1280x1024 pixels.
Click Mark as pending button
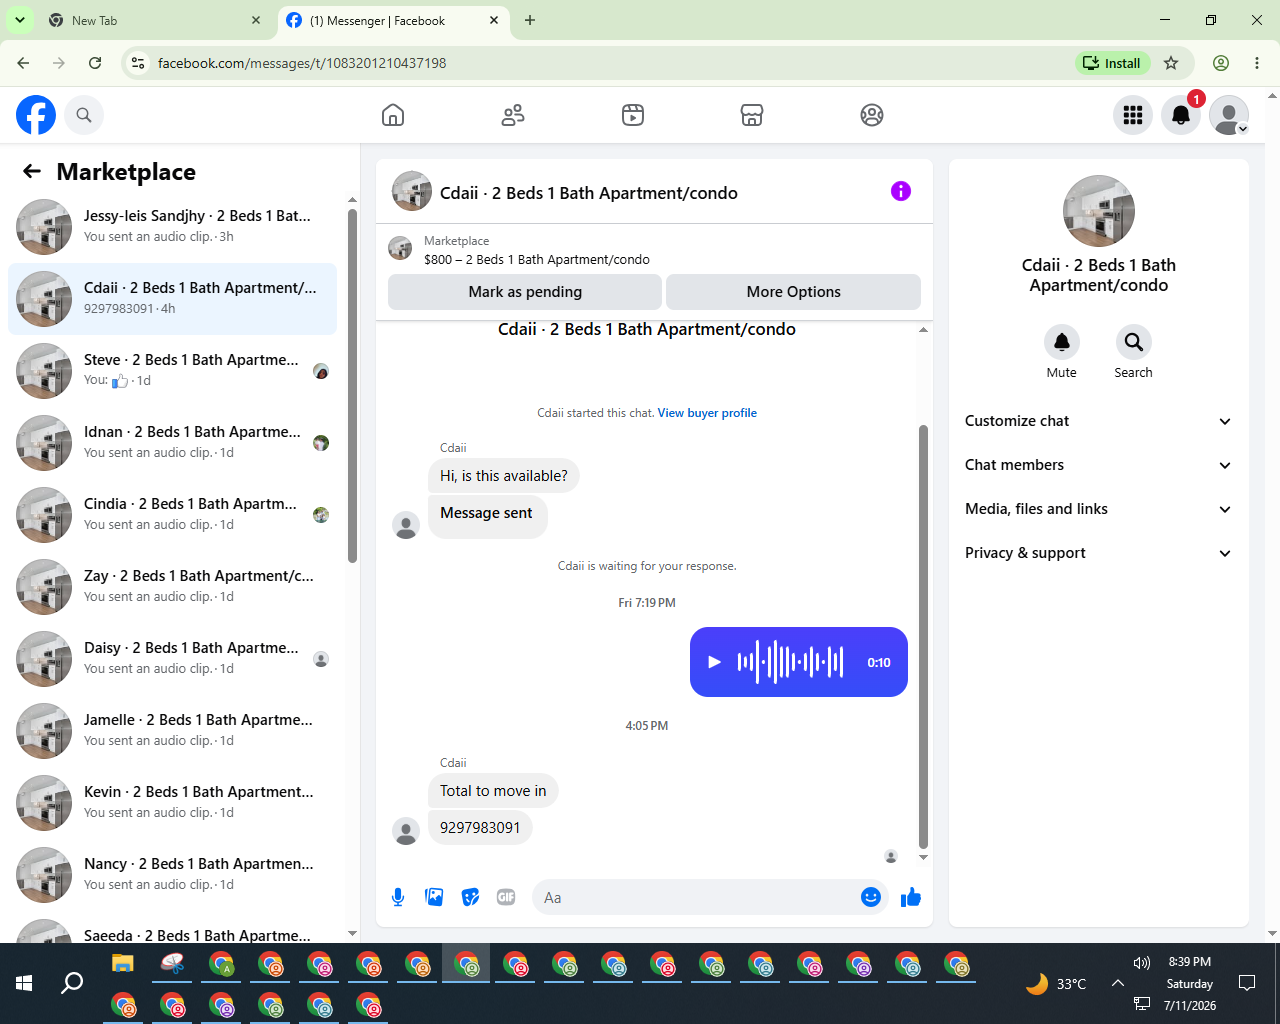click(525, 292)
